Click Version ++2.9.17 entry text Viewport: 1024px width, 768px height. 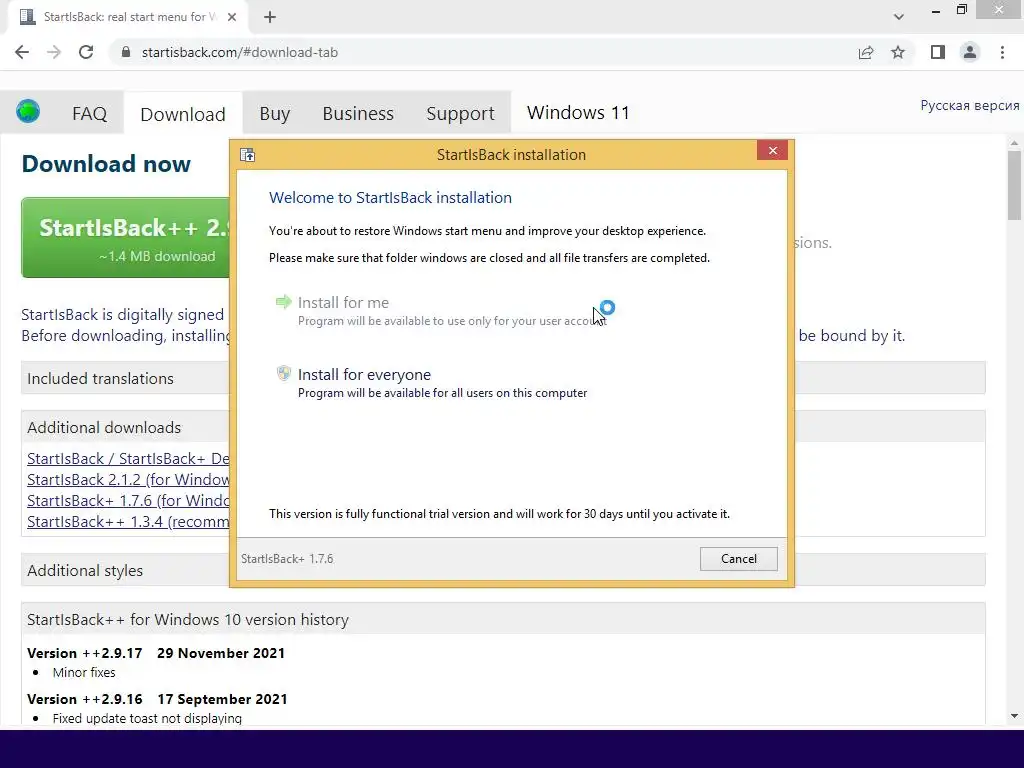click(x=156, y=653)
